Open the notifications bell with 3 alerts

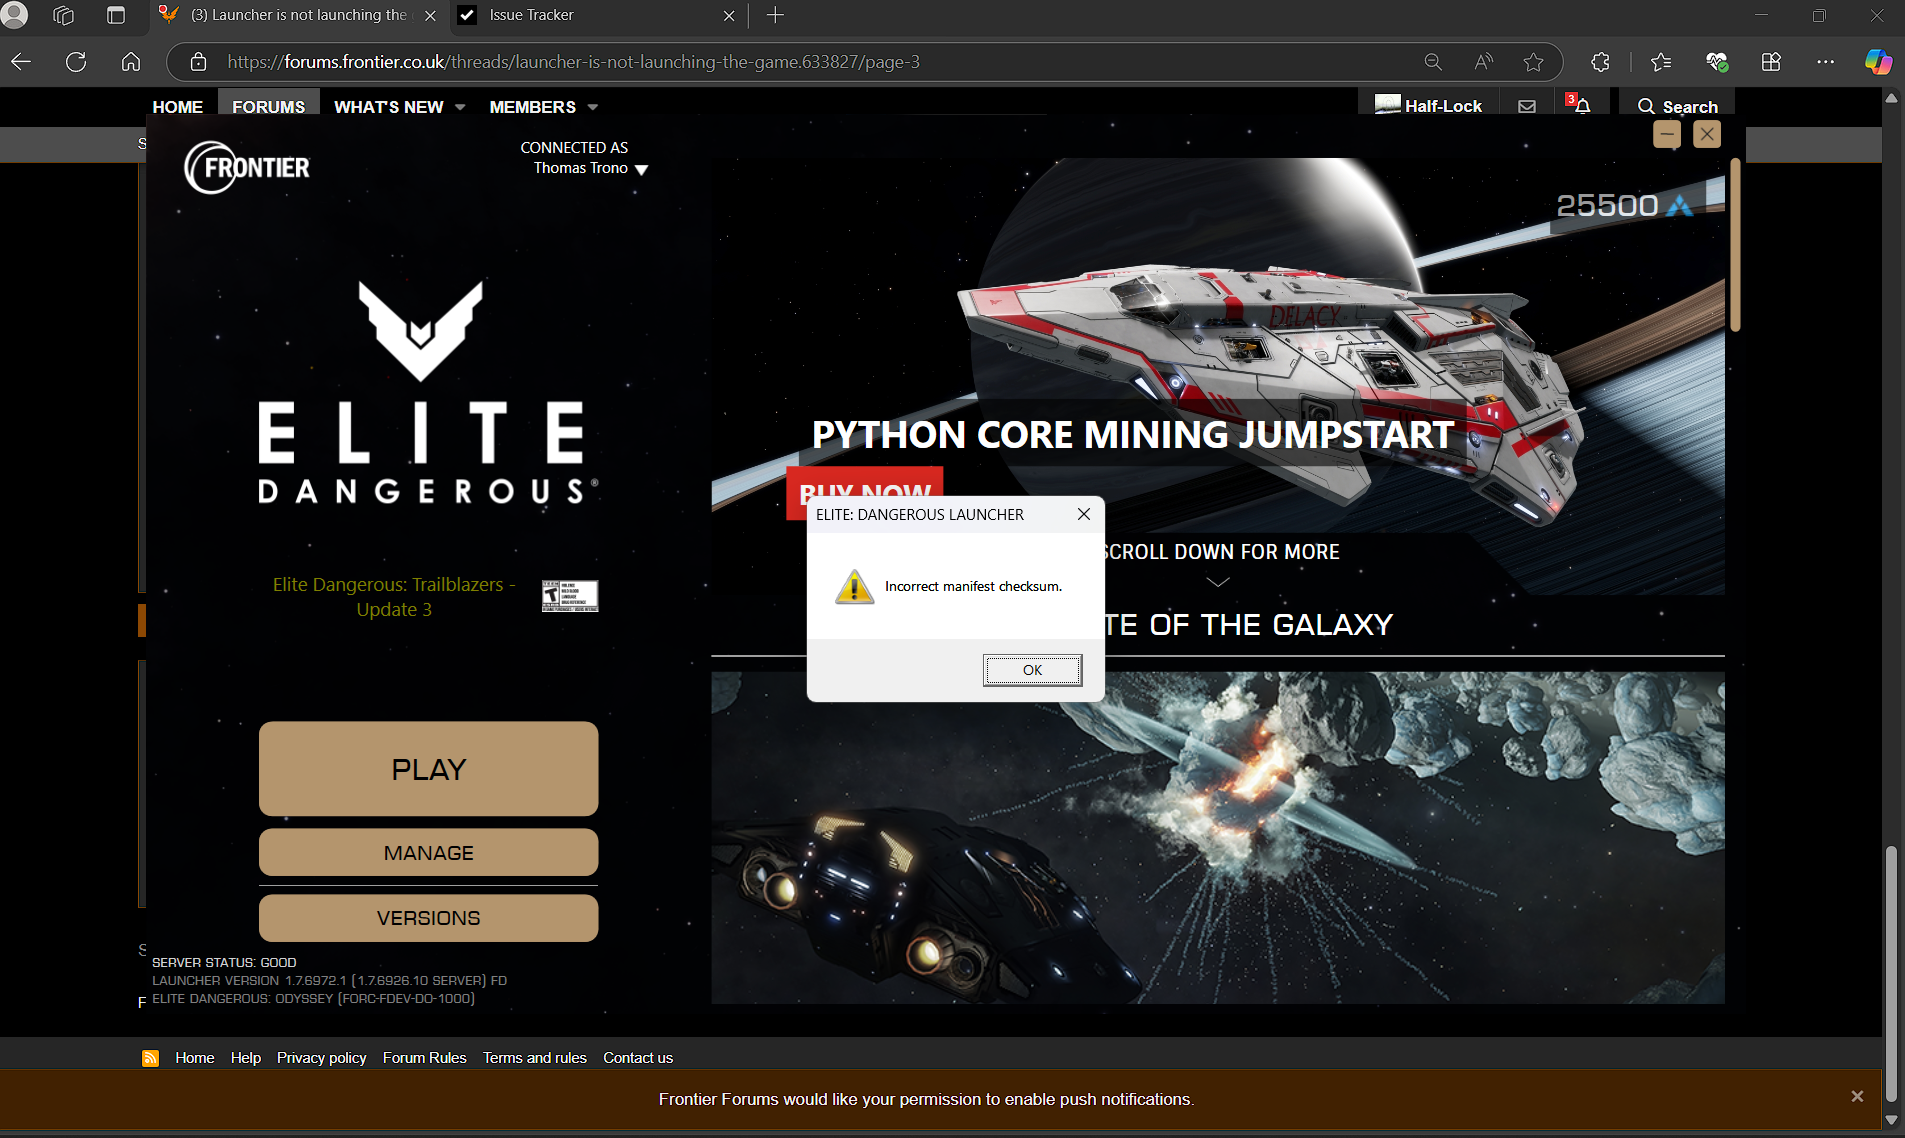tap(1581, 105)
